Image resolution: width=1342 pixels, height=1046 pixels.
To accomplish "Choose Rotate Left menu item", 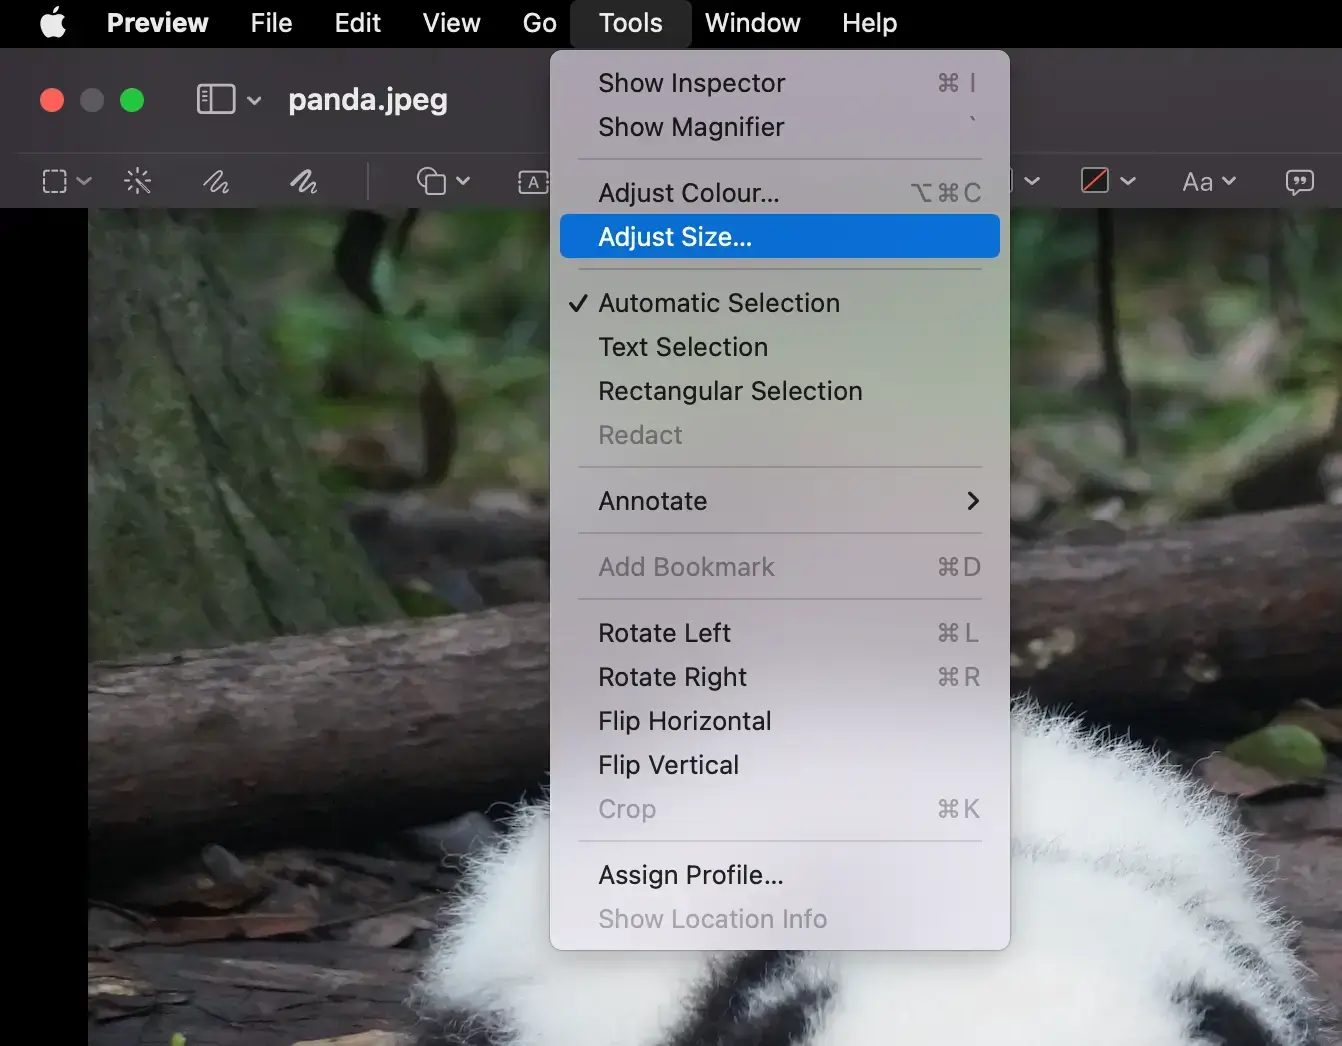I will pyautogui.click(x=780, y=633).
